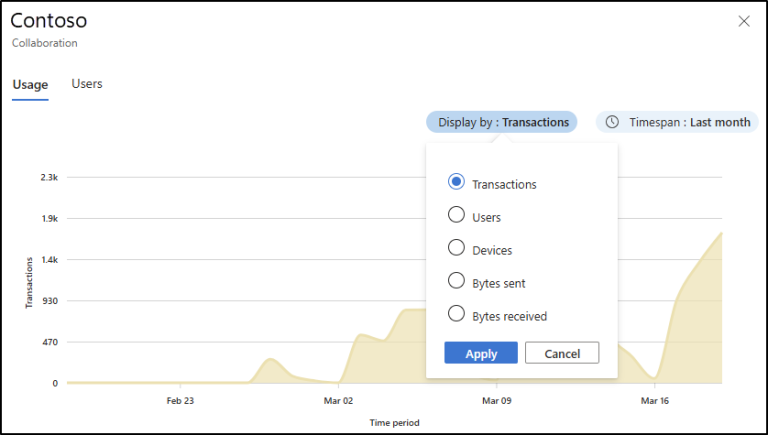Image resolution: width=768 pixels, height=435 pixels.
Task: Switch to the Users tab
Action: 87,84
